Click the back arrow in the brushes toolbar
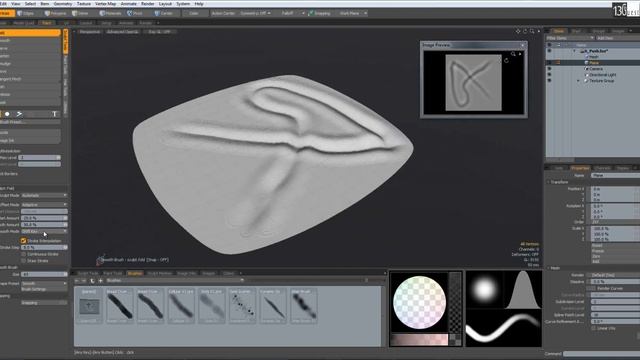 click(77, 280)
